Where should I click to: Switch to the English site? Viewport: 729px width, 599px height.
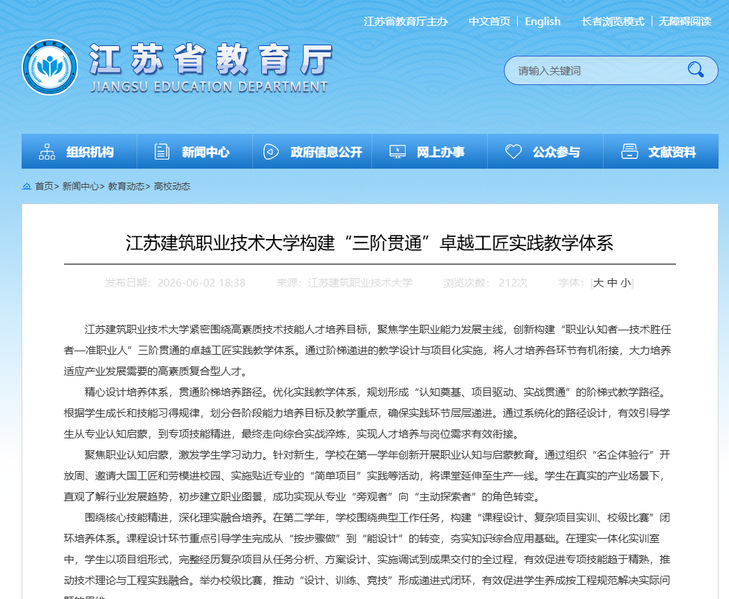tap(543, 21)
